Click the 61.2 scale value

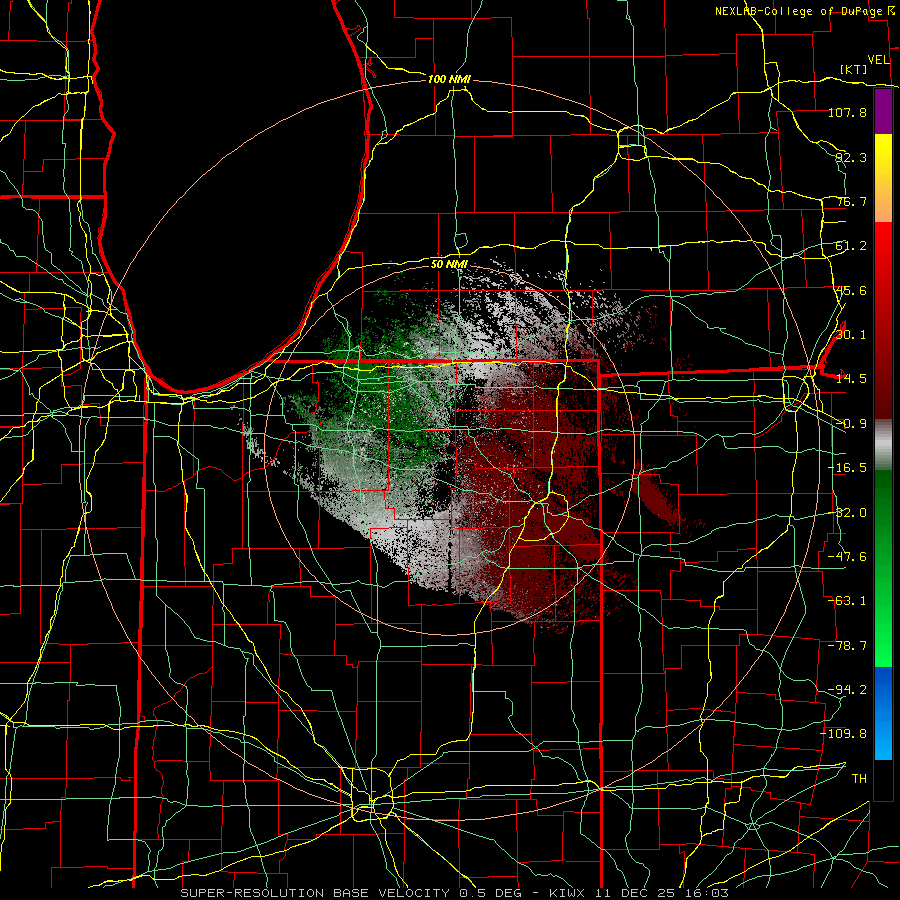(851, 246)
